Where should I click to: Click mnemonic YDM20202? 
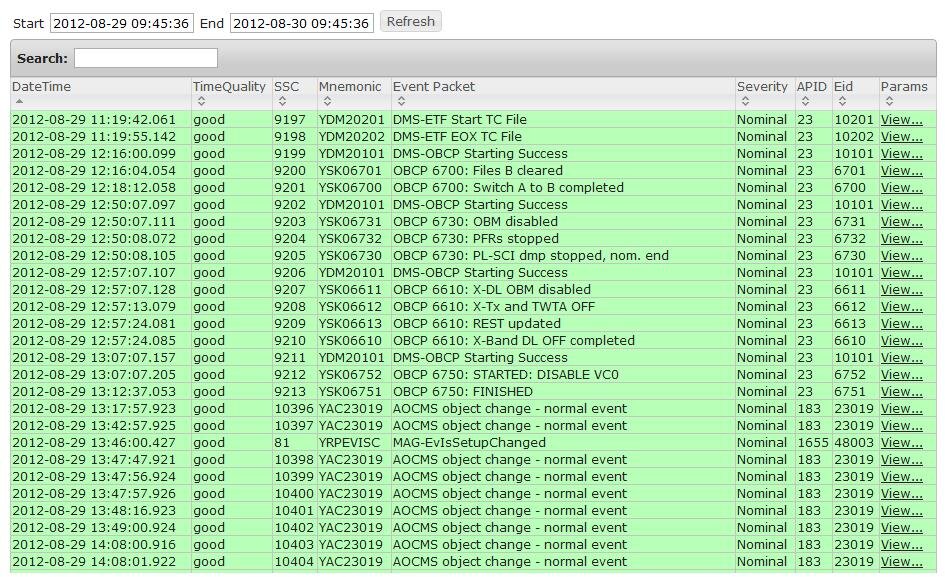[x=351, y=136]
